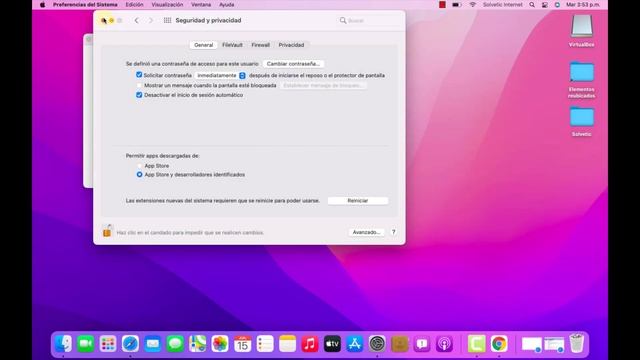Open Reminders from the dock

pos(265,344)
